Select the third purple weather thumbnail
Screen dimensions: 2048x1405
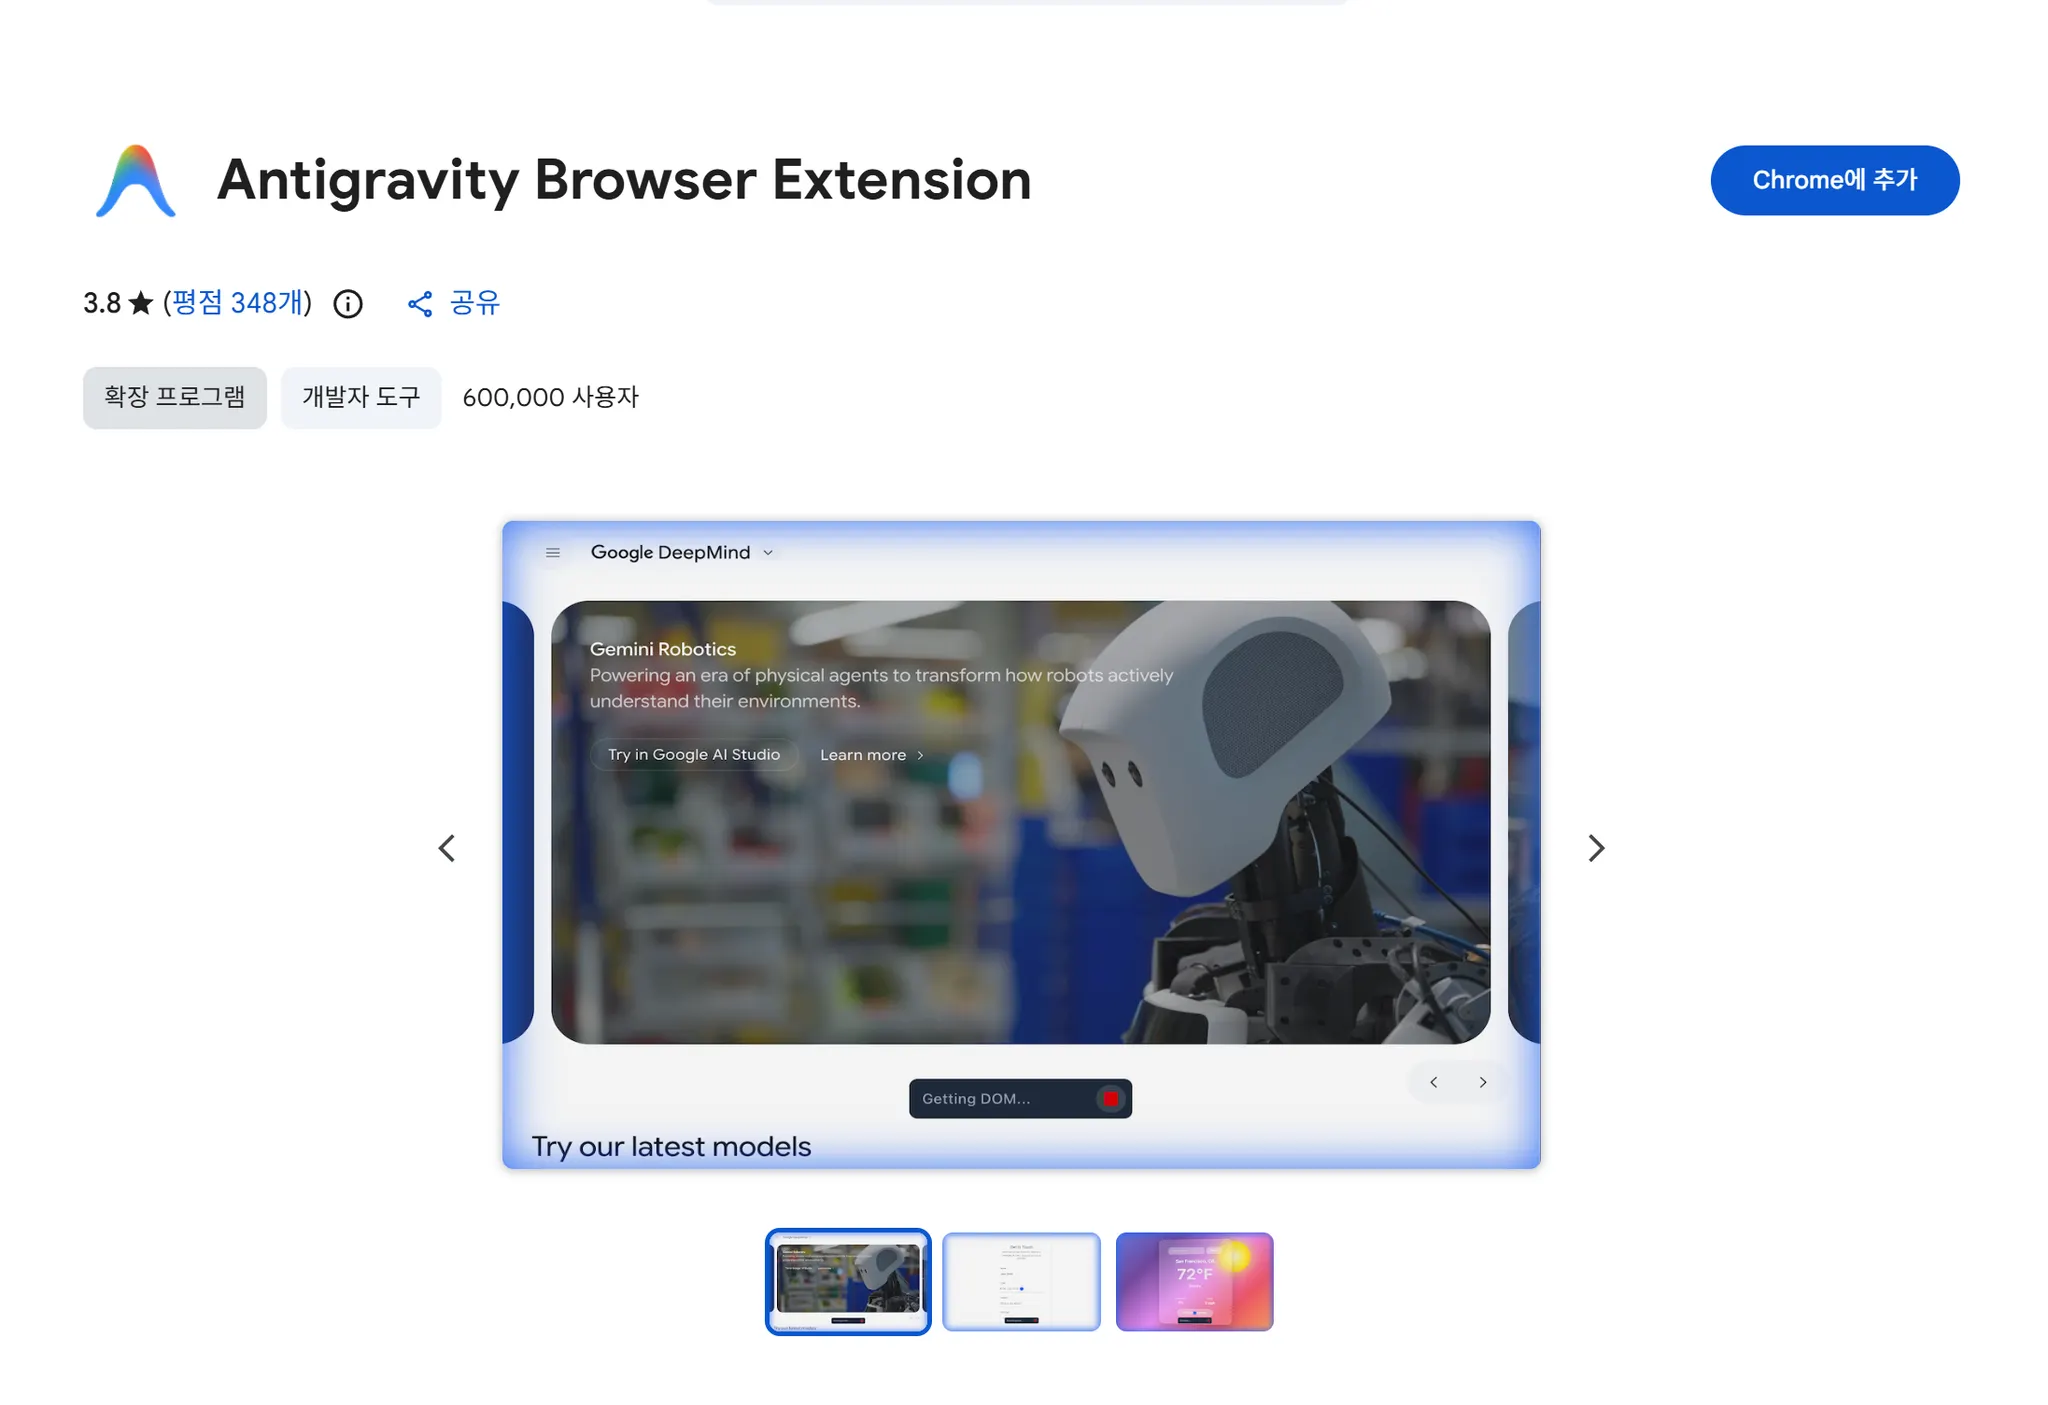[1194, 1281]
